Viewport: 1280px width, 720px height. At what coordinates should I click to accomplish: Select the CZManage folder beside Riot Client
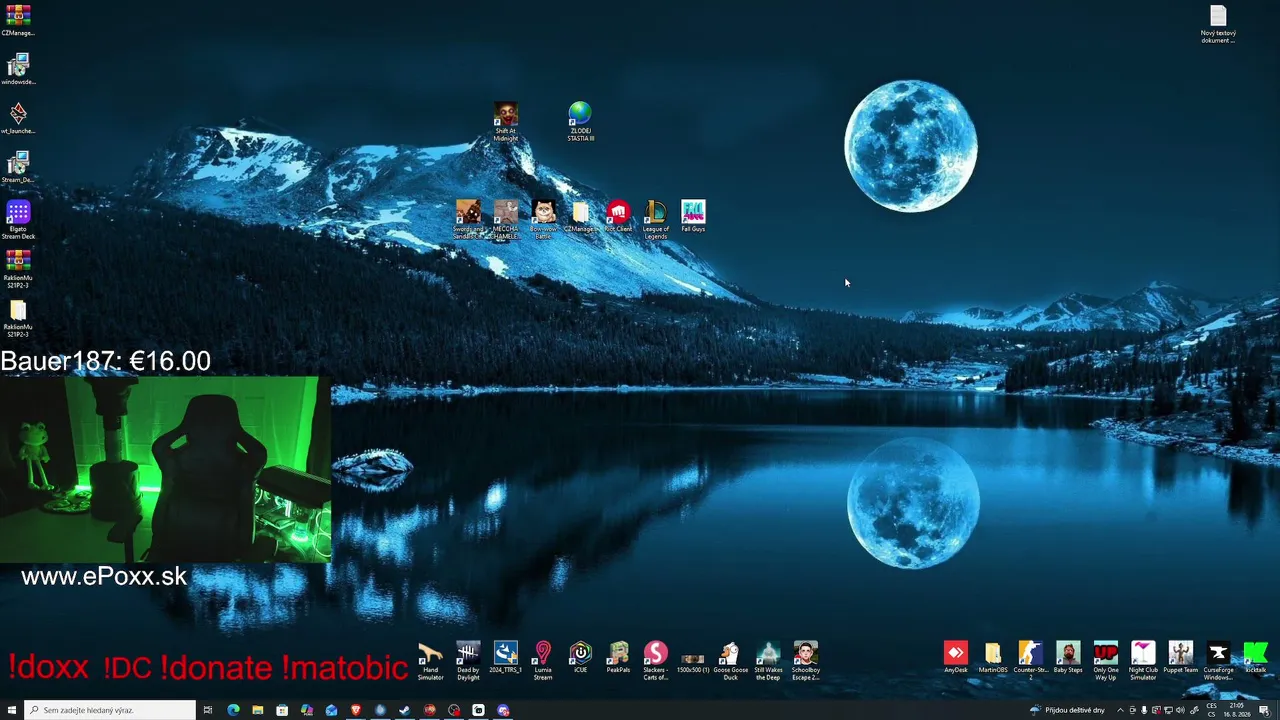click(580, 217)
